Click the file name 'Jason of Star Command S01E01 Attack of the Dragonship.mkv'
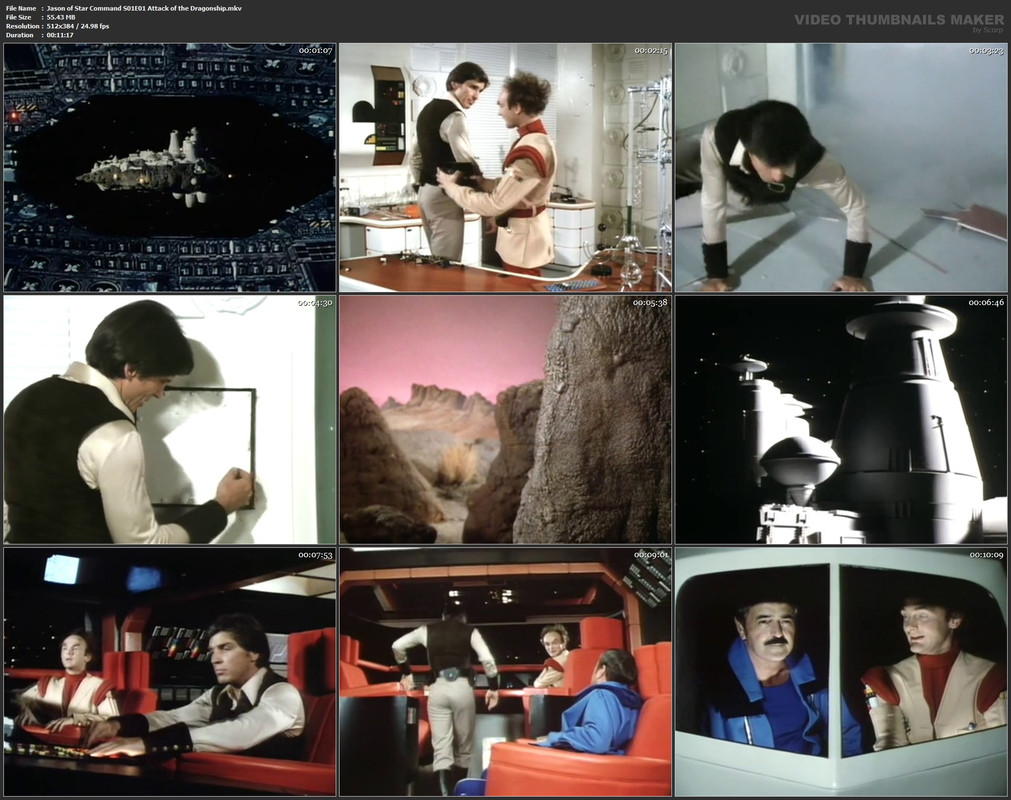The image size is (1011, 800). click(x=144, y=8)
